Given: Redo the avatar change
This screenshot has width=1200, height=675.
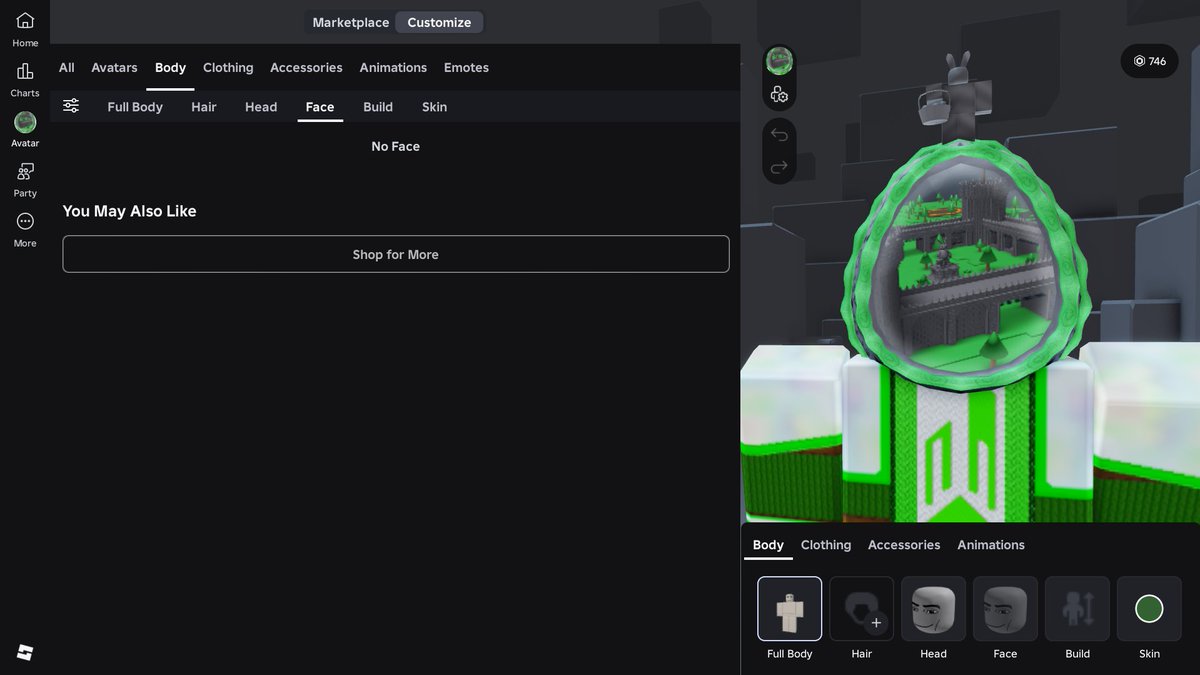Looking at the screenshot, I should pyautogui.click(x=779, y=167).
